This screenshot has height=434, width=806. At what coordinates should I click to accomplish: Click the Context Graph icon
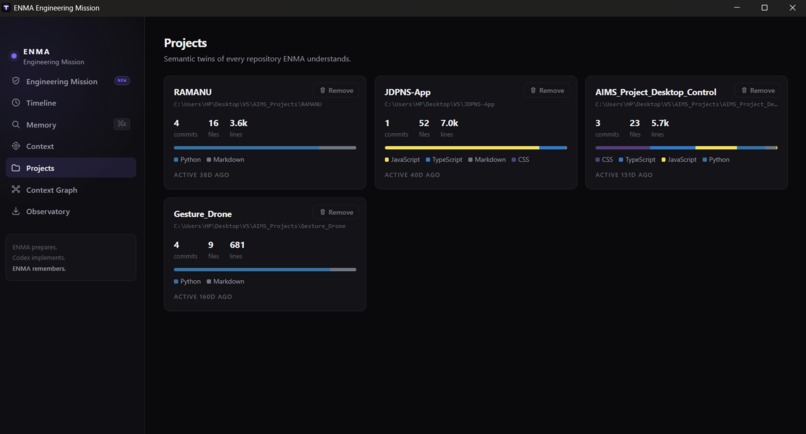click(x=16, y=189)
